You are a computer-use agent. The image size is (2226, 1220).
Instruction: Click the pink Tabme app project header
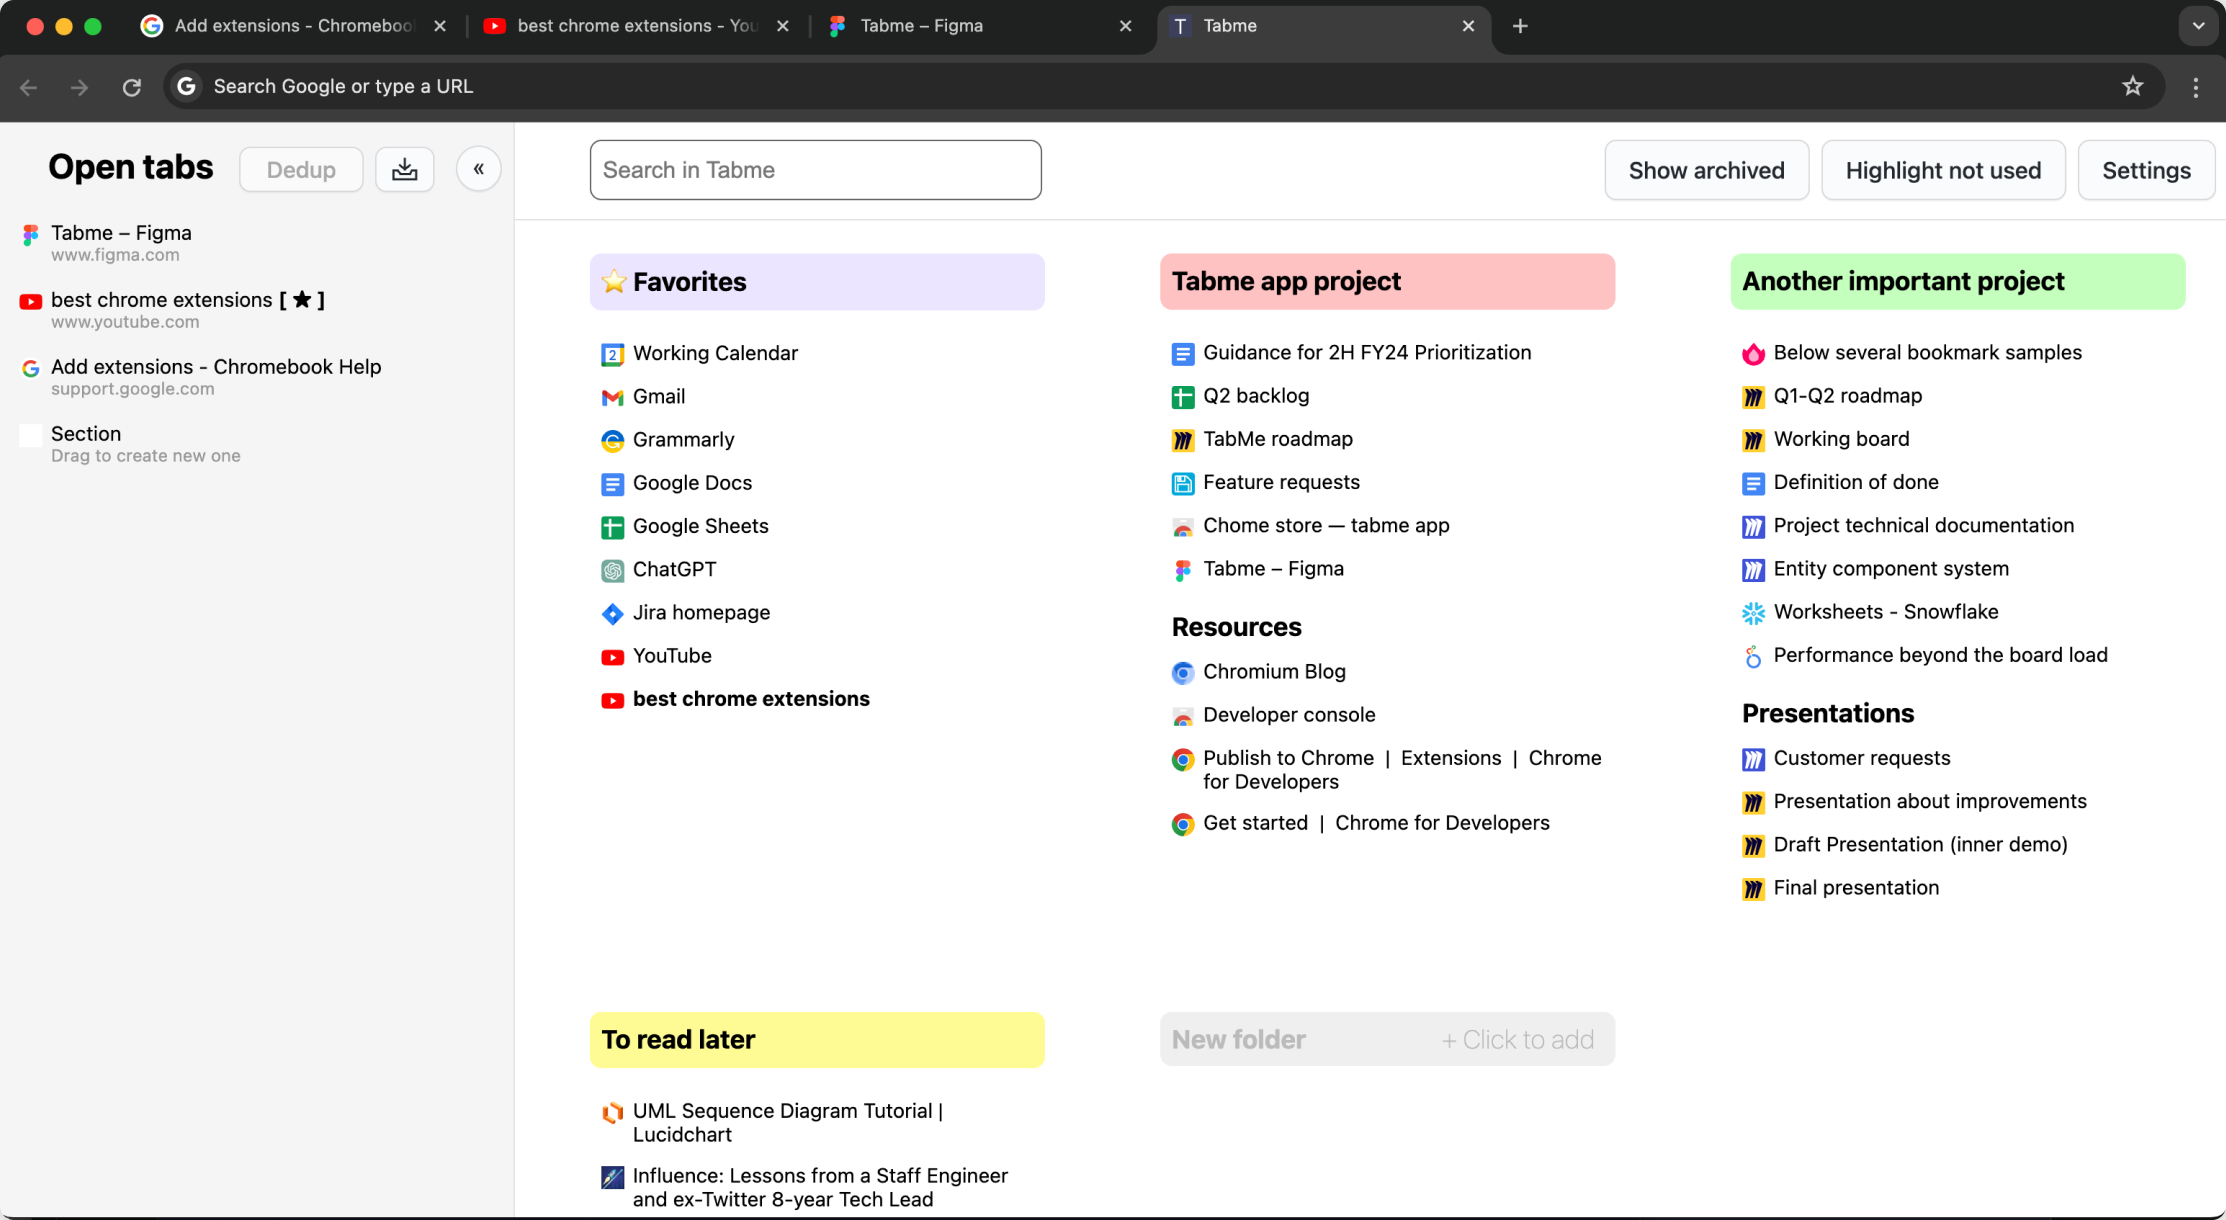1387,281
